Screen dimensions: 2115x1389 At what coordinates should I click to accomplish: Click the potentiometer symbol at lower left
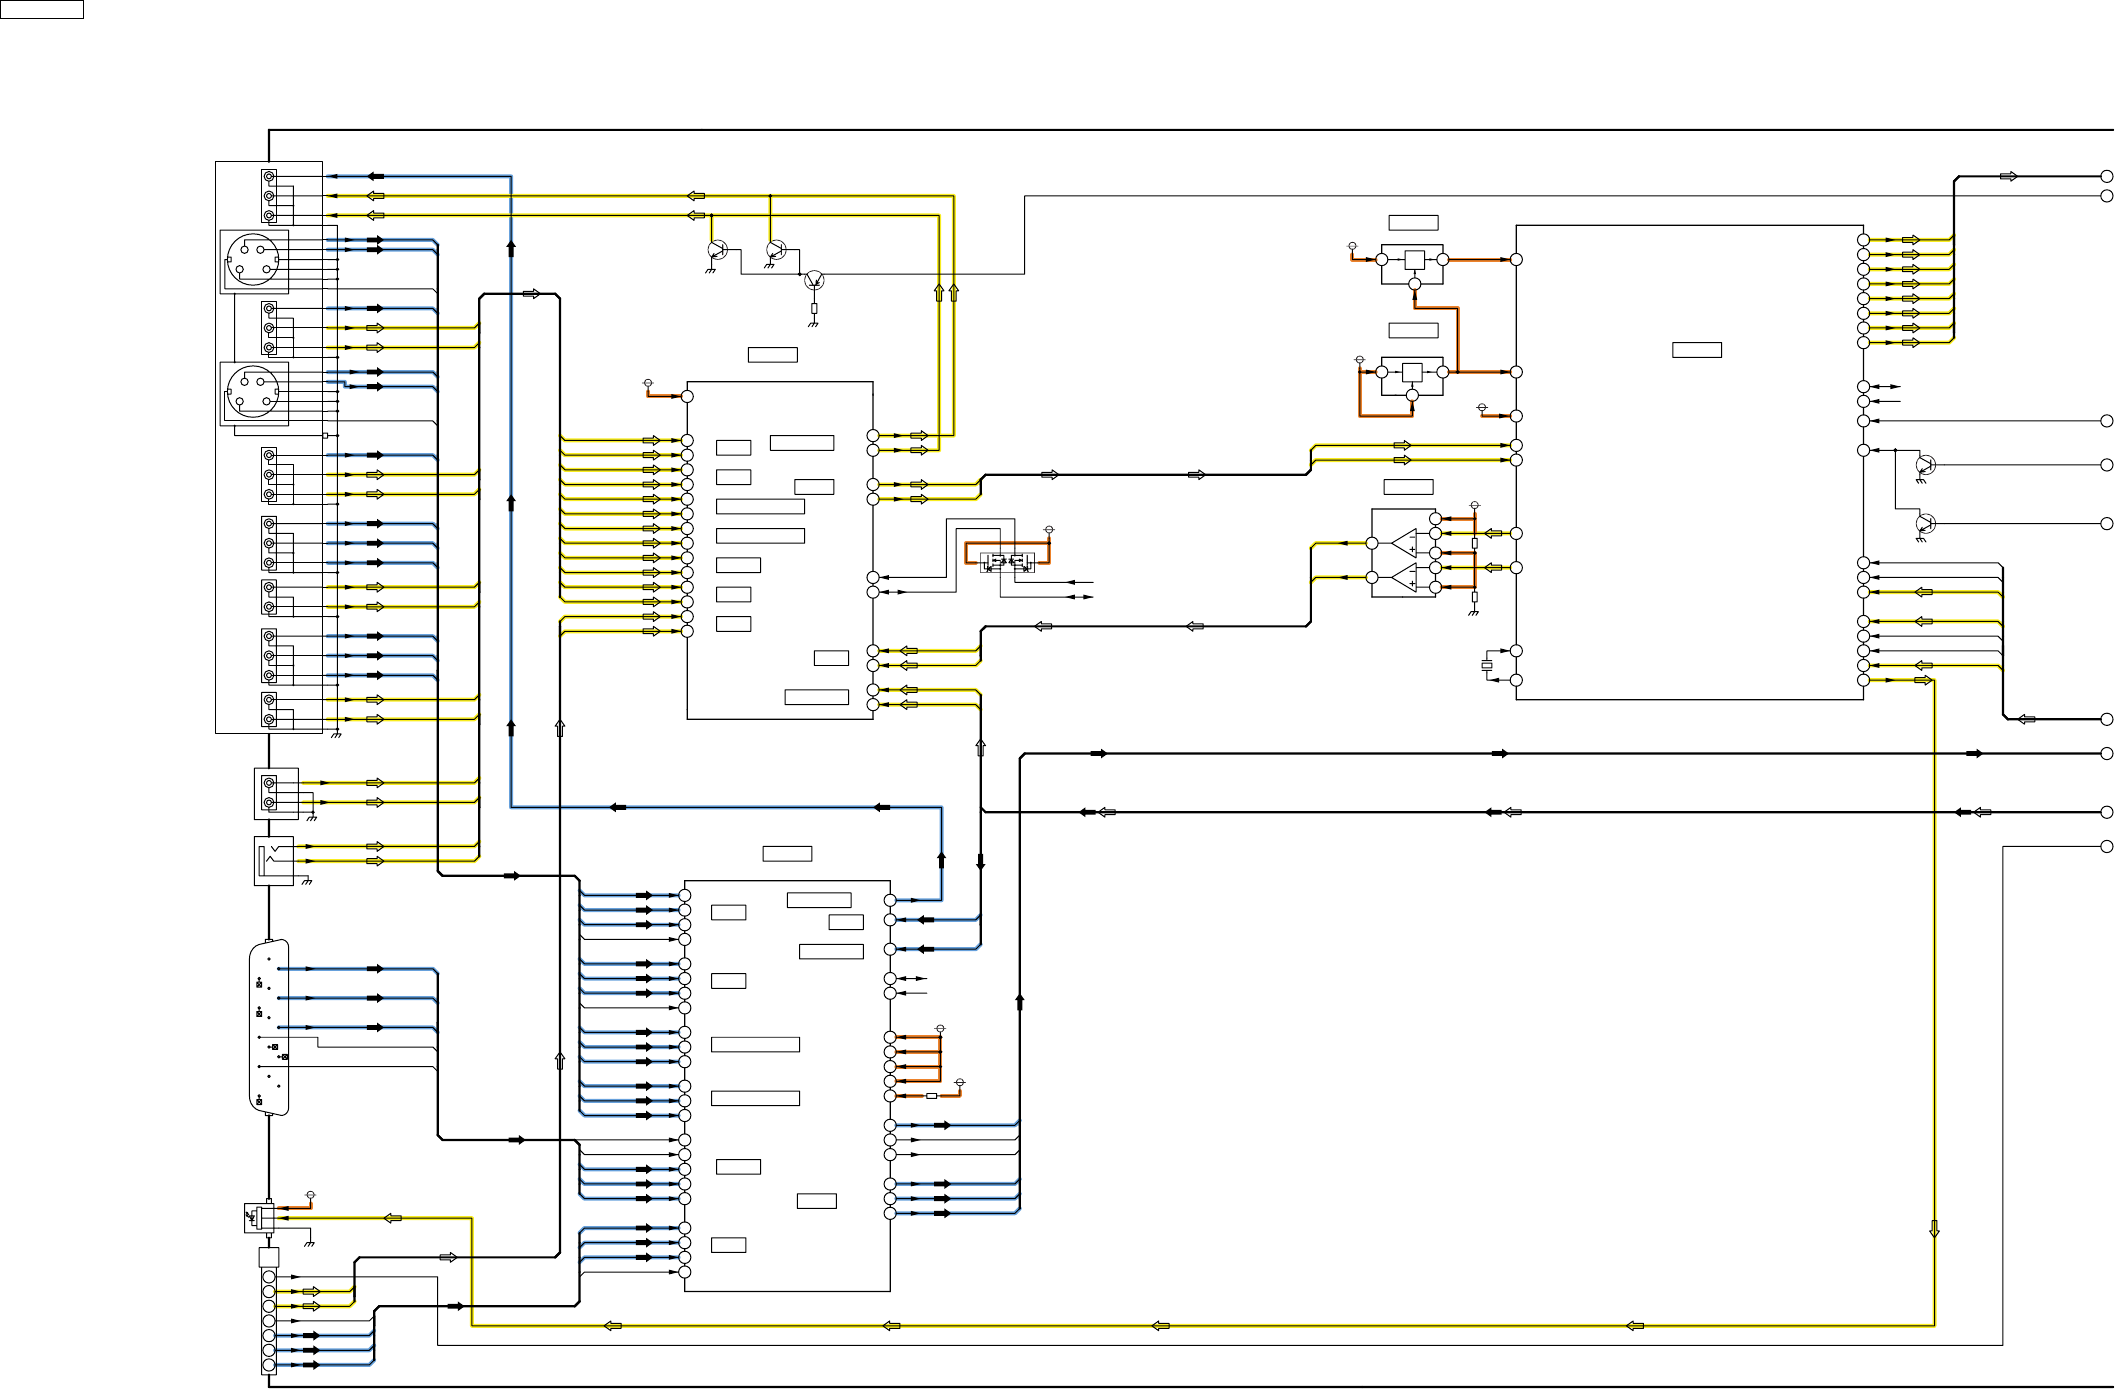[258, 1217]
